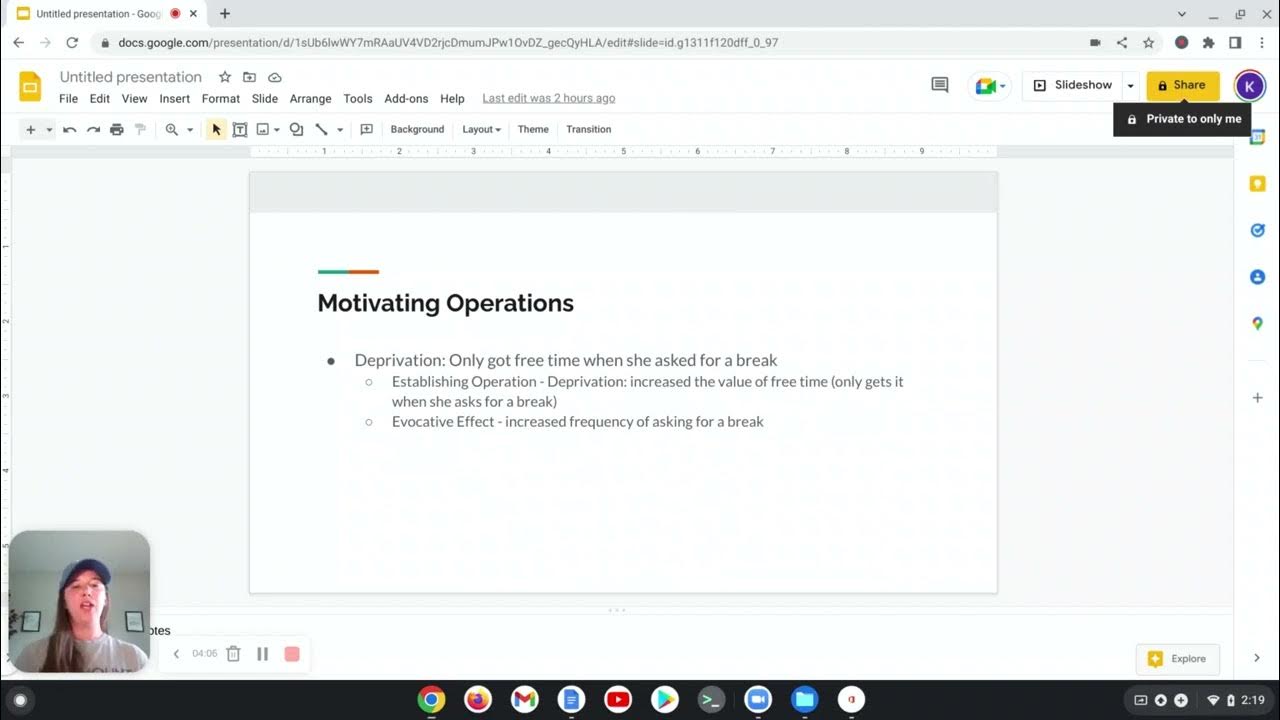Click the Chrome address bar URL
This screenshot has height=720, width=1280.
448,43
